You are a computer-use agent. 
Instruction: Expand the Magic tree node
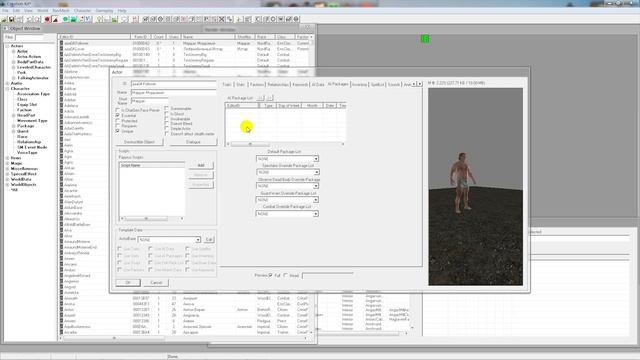click(x=7, y=163)
